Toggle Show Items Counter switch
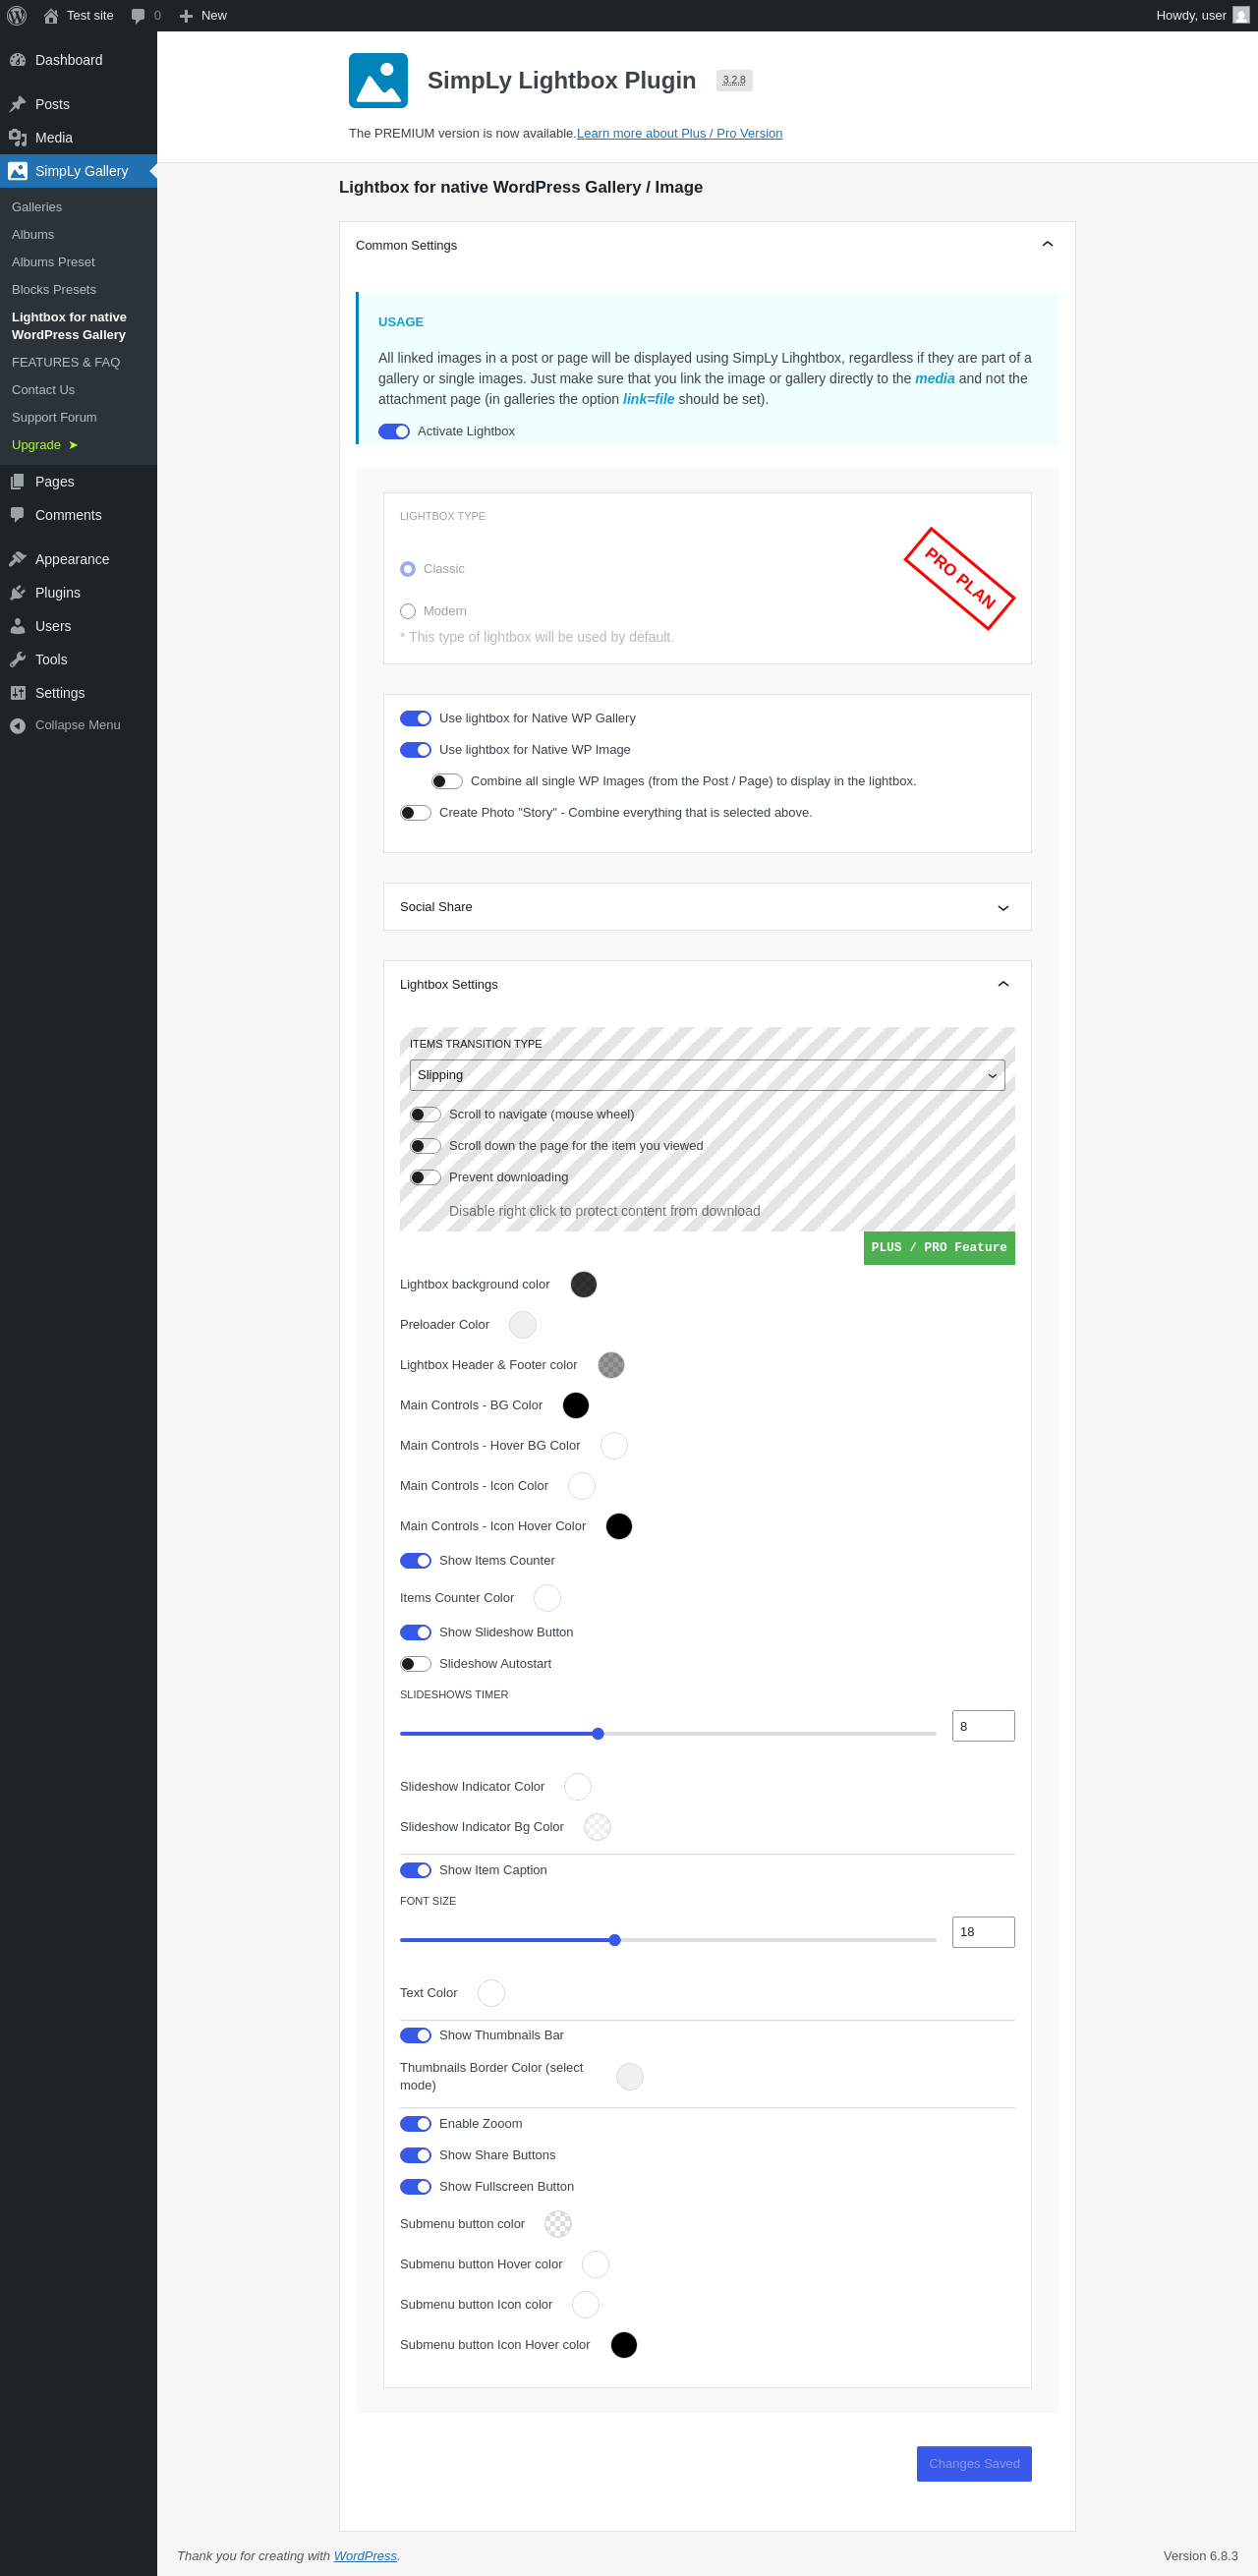 (x=416, y=1560)
